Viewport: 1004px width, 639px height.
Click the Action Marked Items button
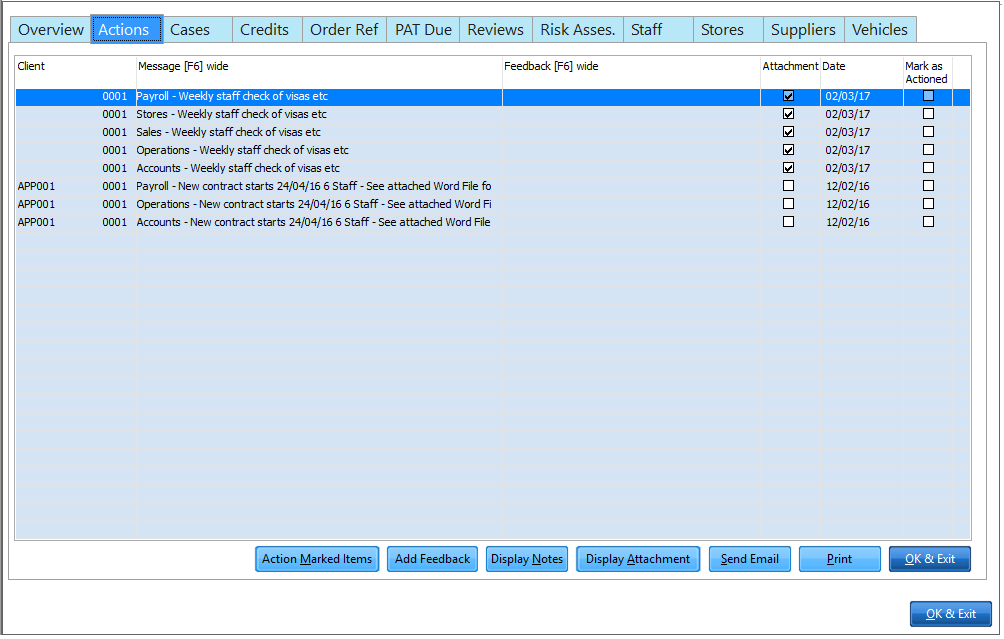tap(317, 560)
